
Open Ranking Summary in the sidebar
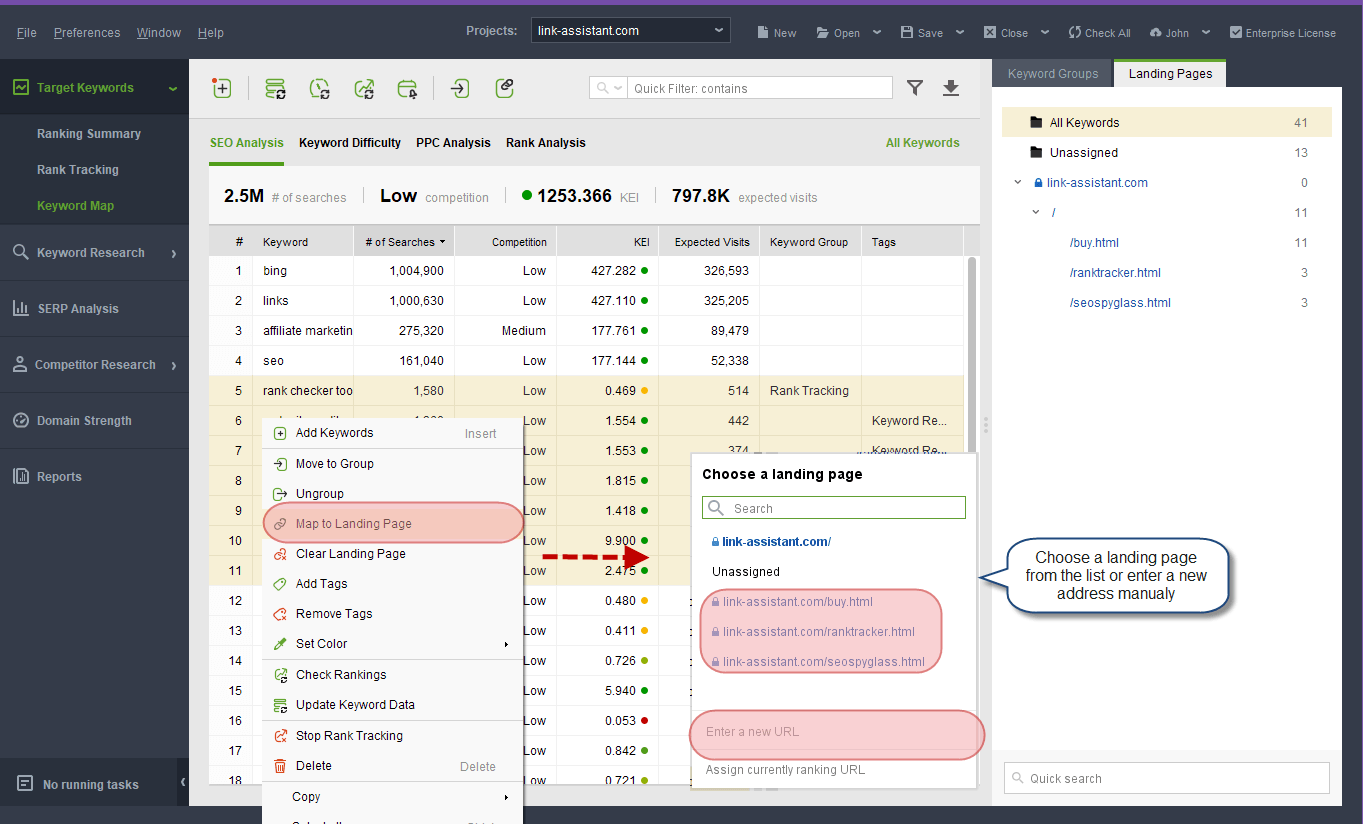pos(89,134)
